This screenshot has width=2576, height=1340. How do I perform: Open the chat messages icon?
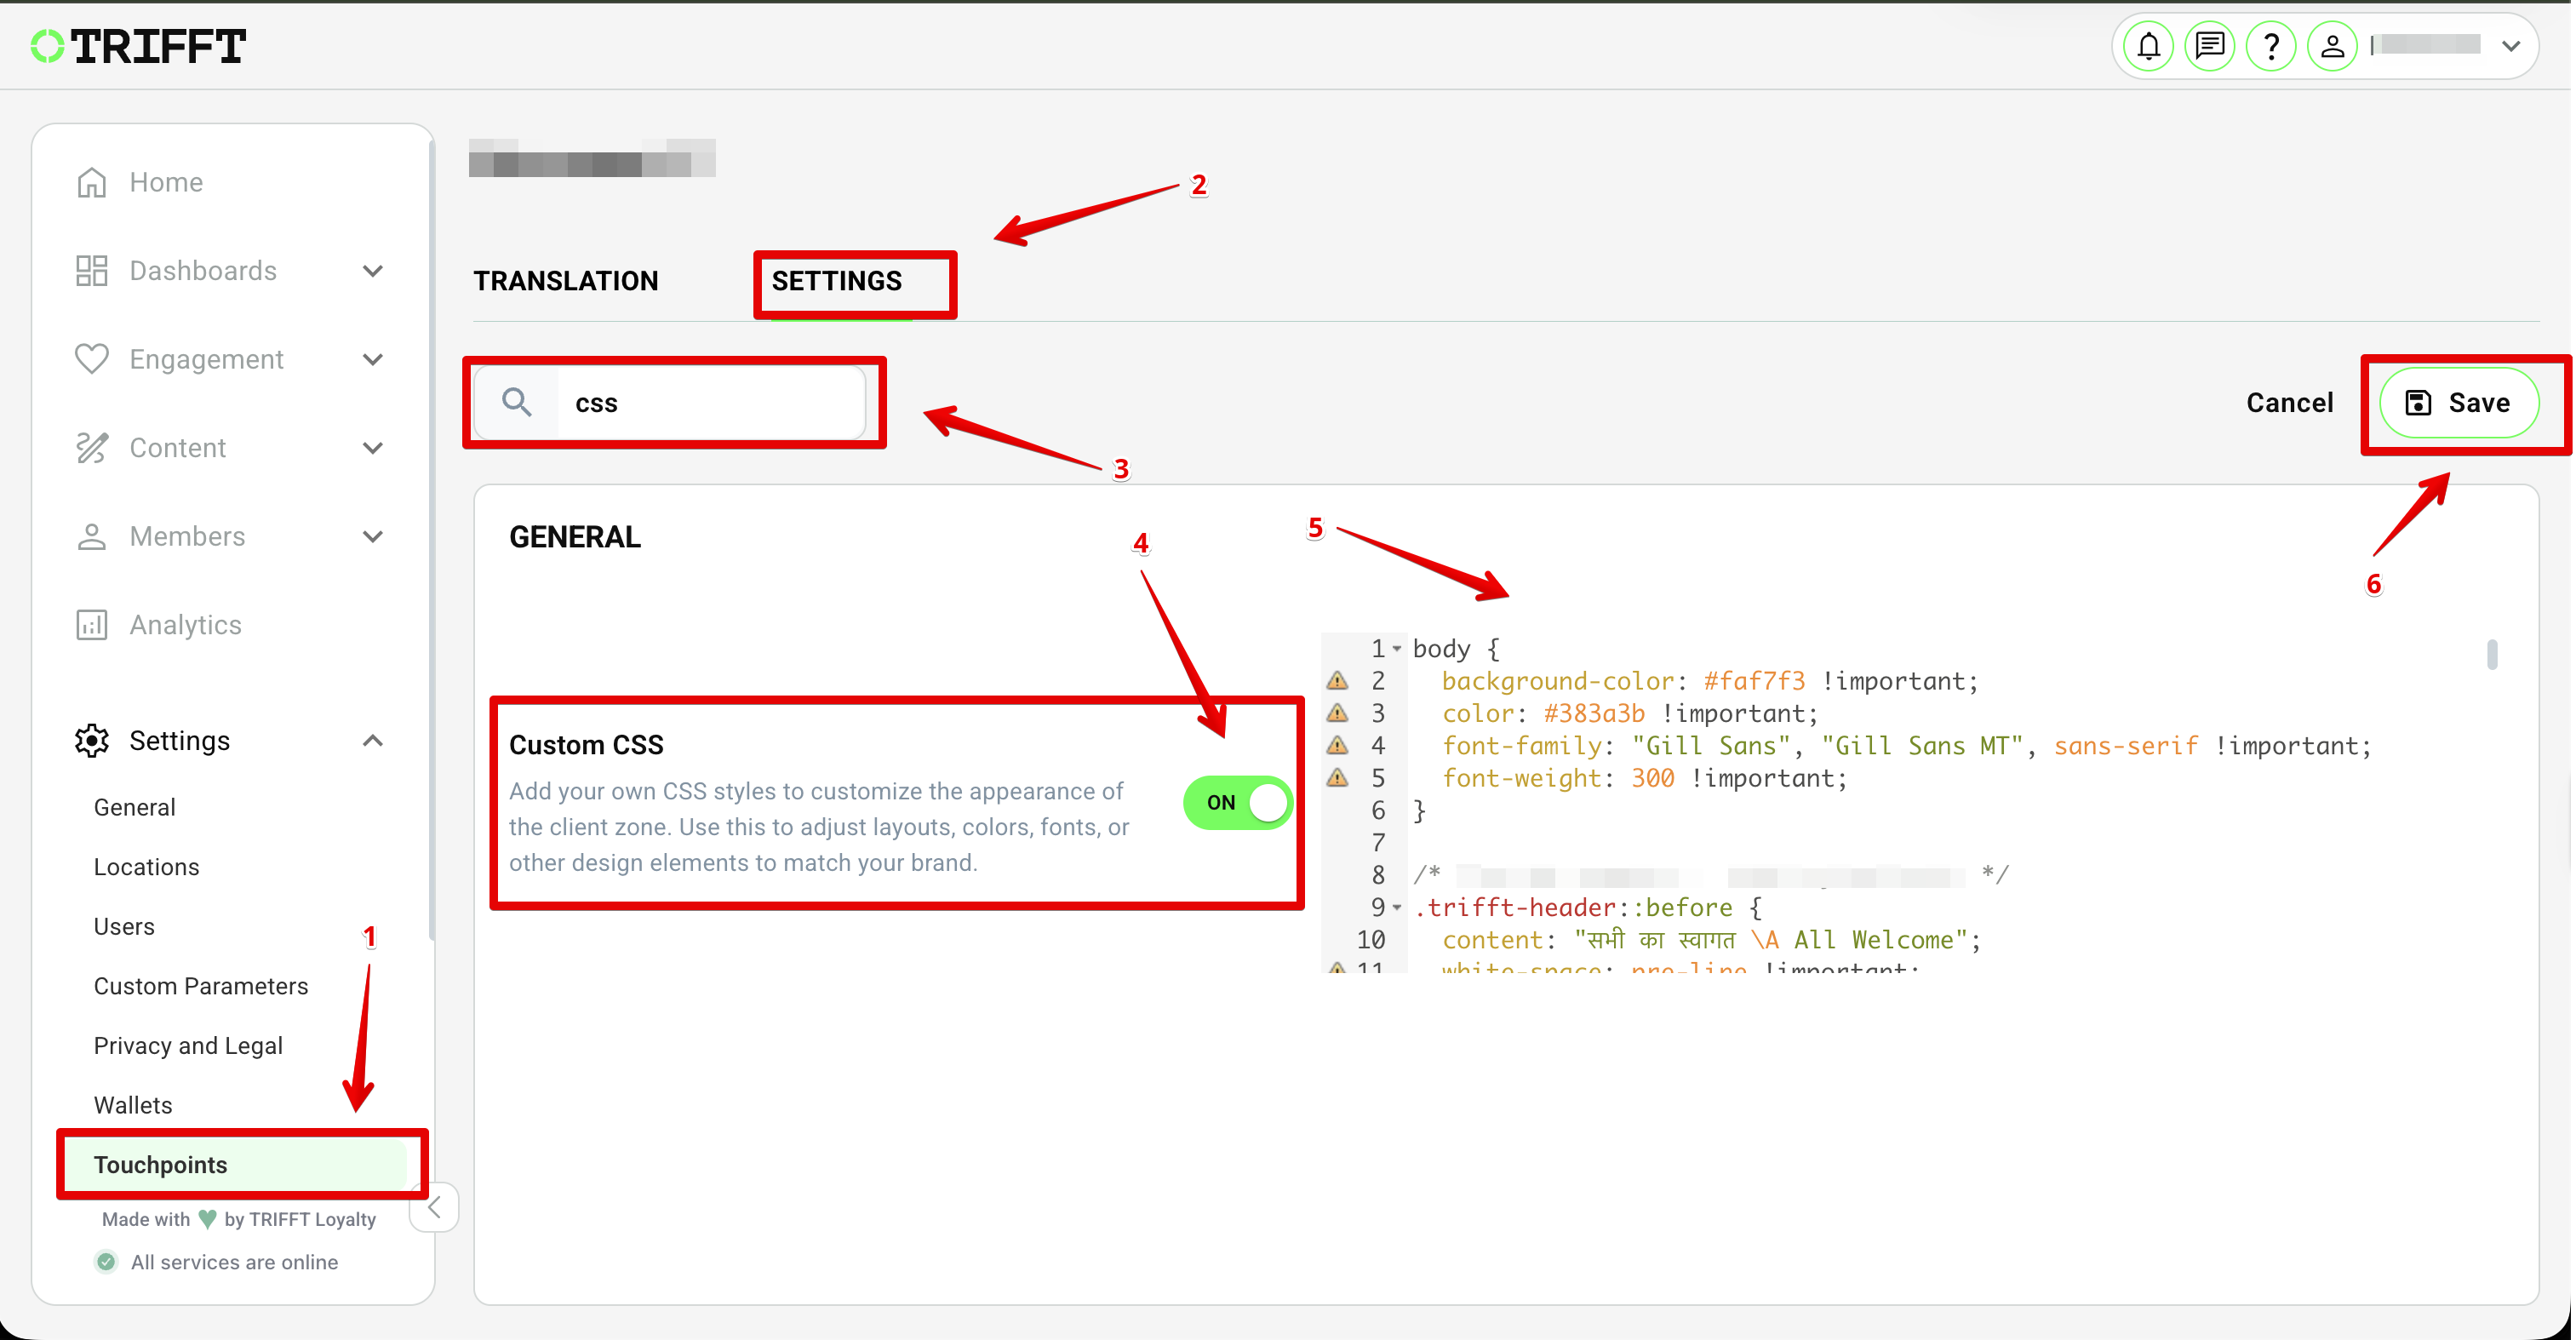[x=2209, y=46]
